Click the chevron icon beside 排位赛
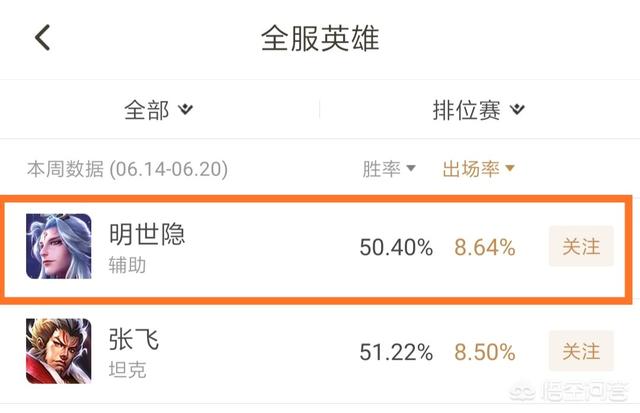The width and height of the screenshot is (640, 413). click(517, 109)
